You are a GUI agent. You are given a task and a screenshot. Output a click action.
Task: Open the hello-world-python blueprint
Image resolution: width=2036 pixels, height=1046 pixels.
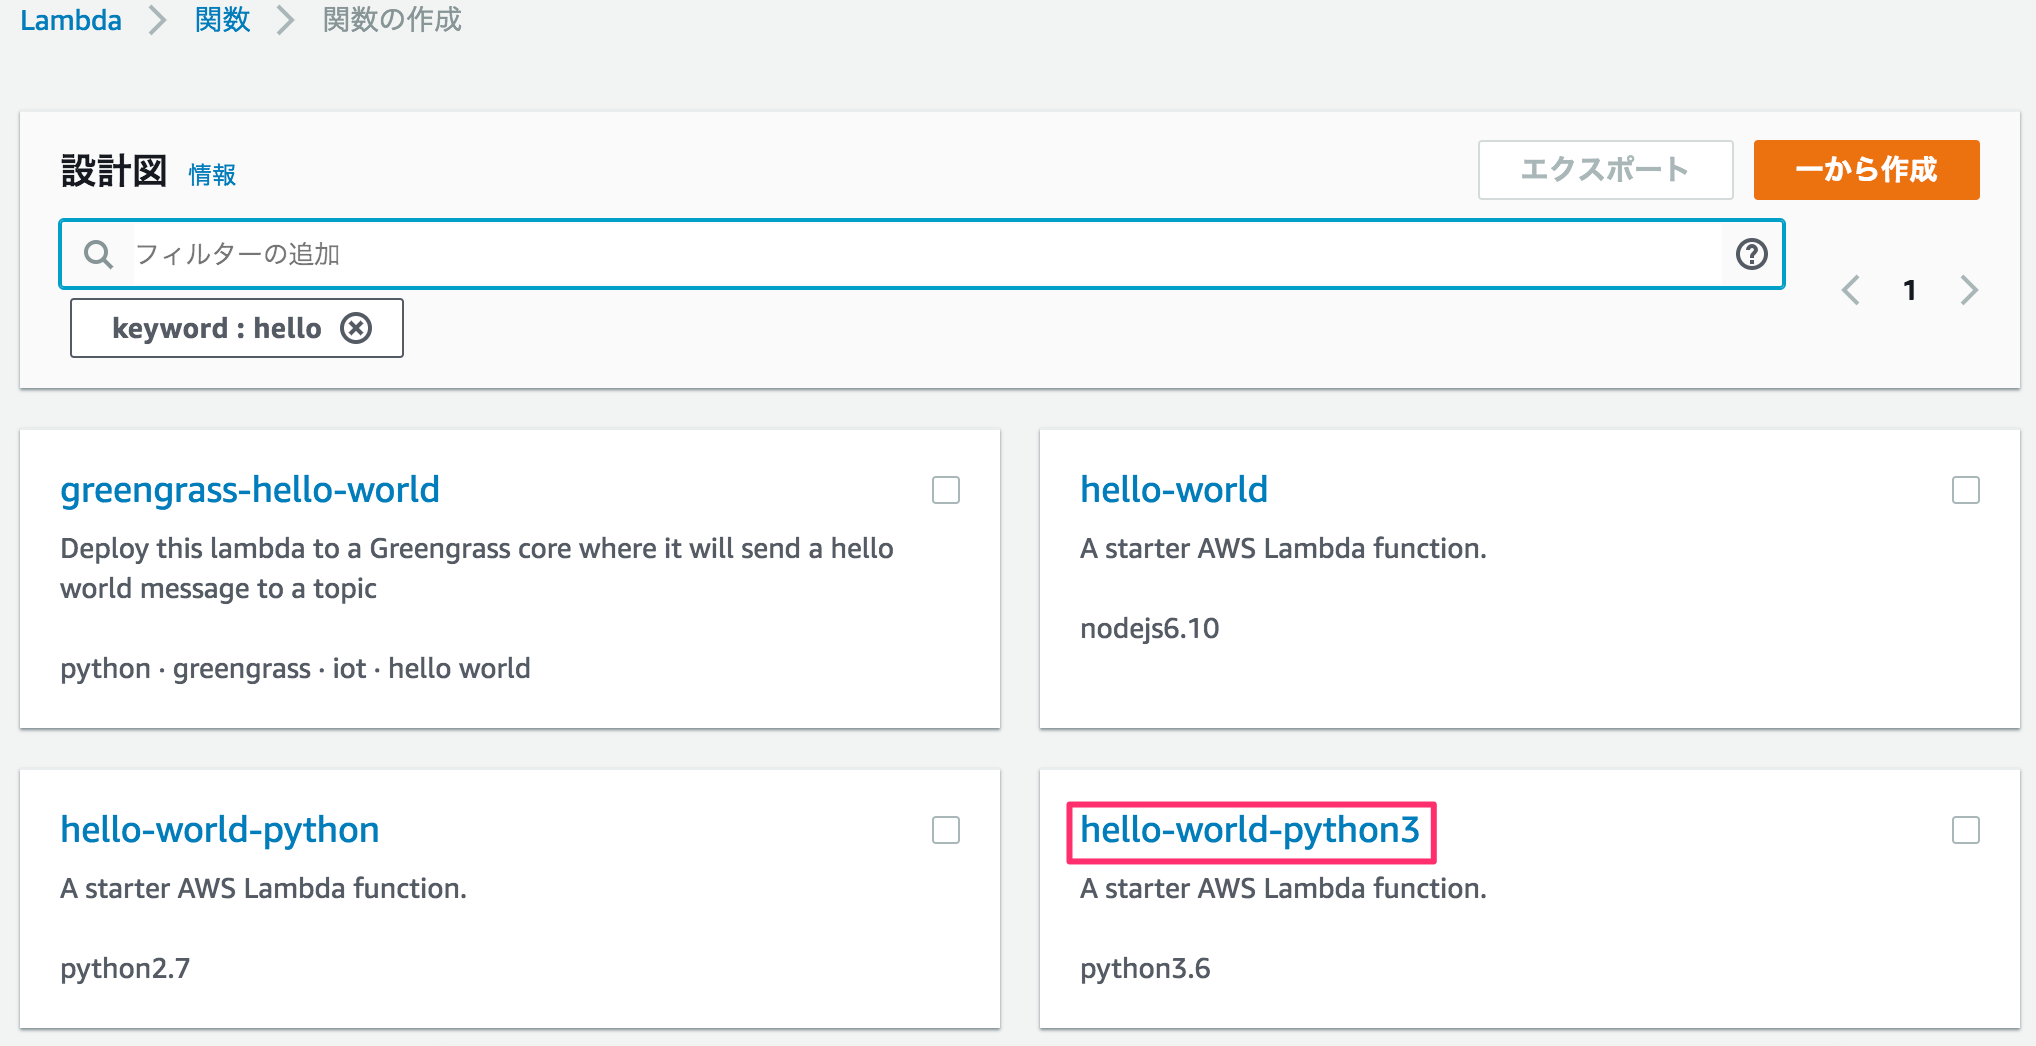[x=219, y=830]
